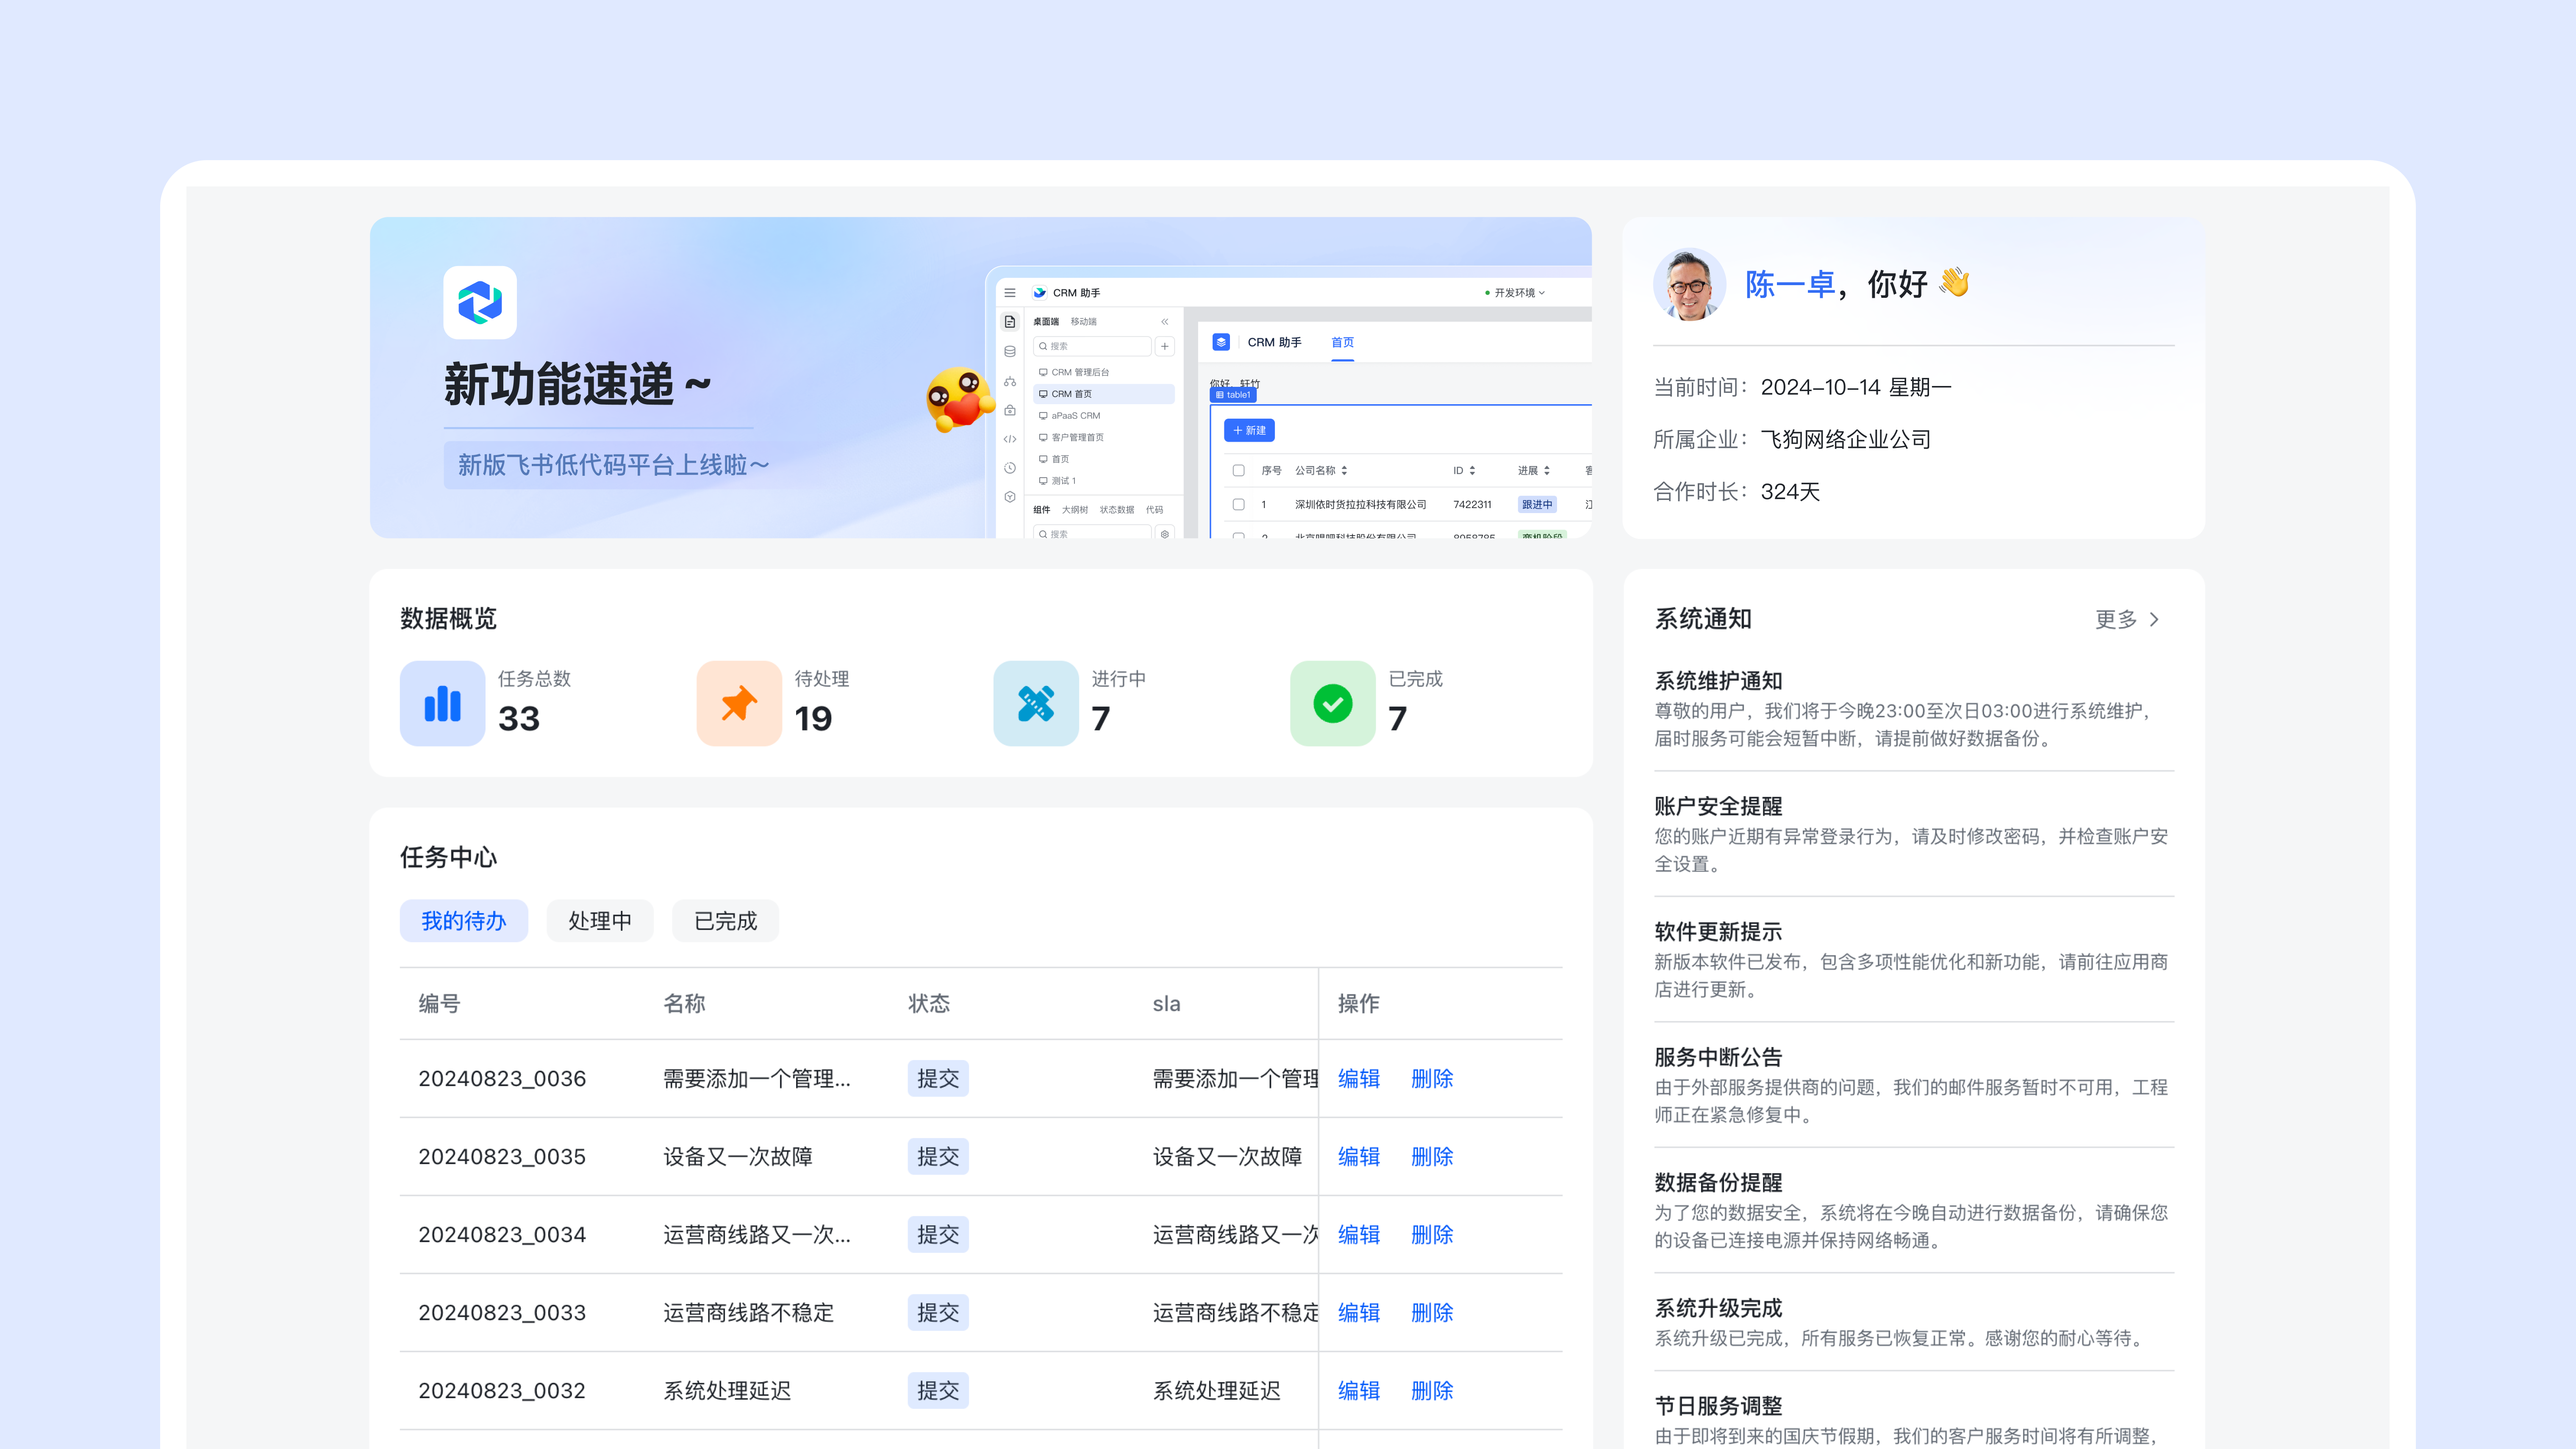This screenshot has width=2576, height=1449.
Task: Click the table1 component tag in preview
Action: [x=1233, y=395]
